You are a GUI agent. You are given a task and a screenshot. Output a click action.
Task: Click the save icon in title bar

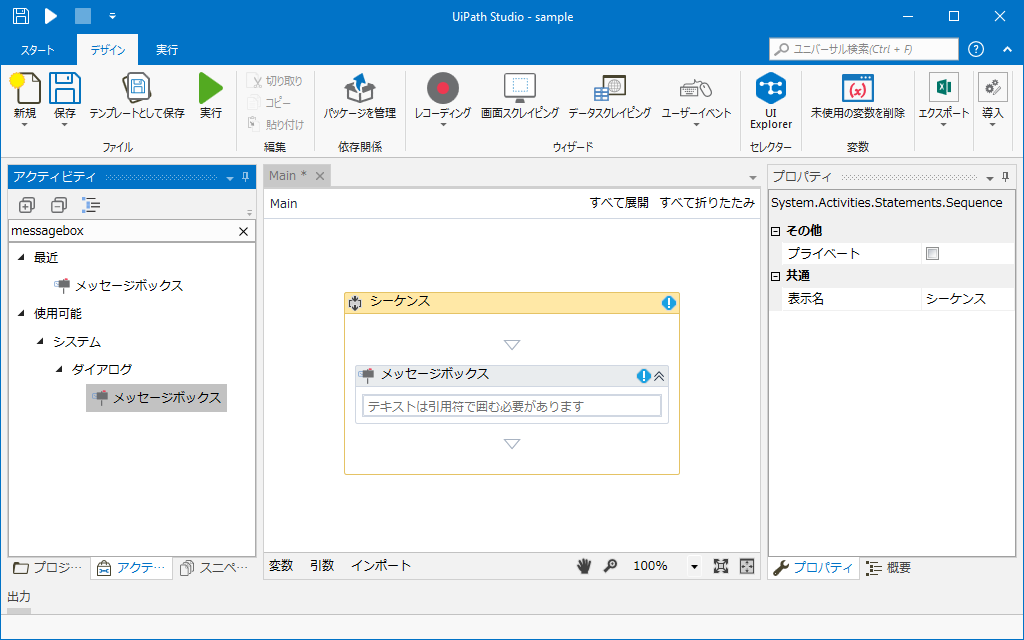click(20, 16)
